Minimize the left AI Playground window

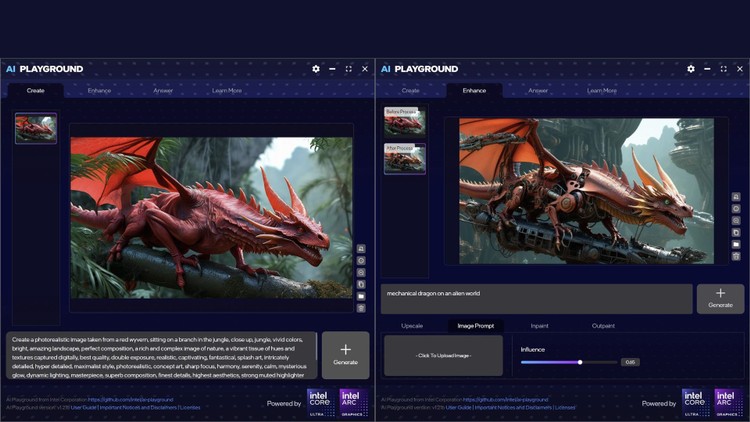tap(332, 69)
